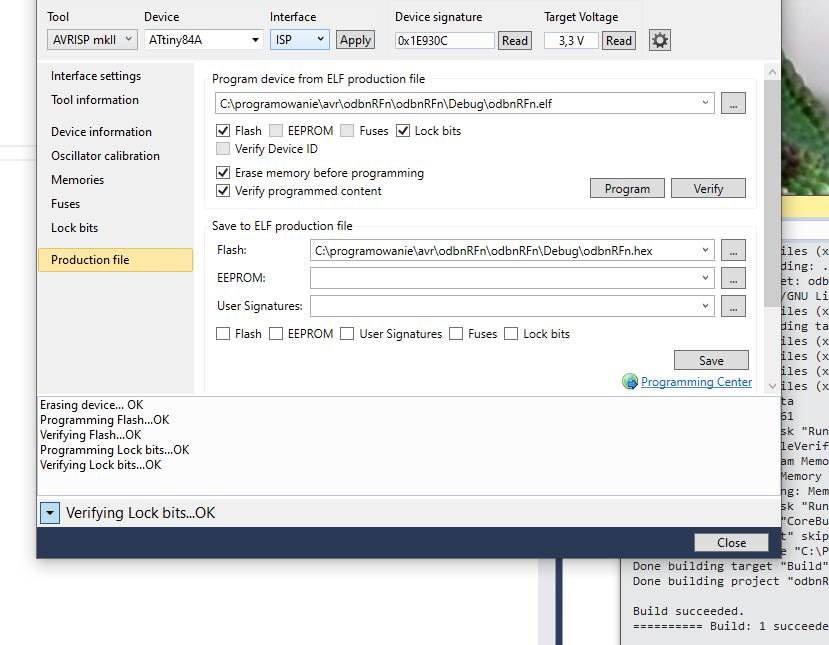Open the Programming Center link

(696, 382)
